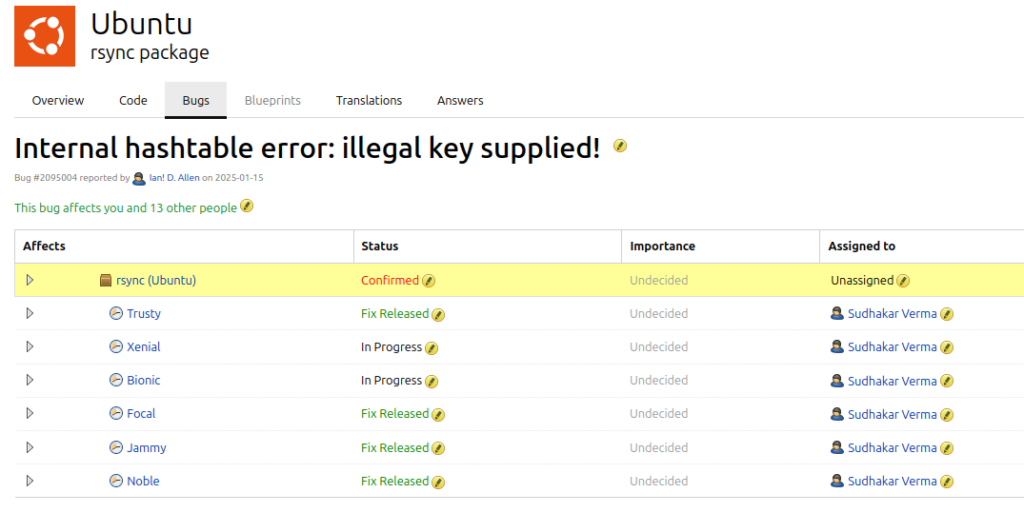Image resolution: width=1024 pixels, height=513 pixels.
Task: Expand the rsync (Ubuntu) row
Action: pyautogui.click(x=30, y=280)
